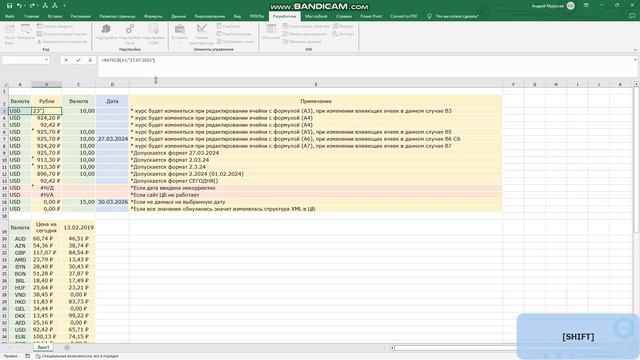Screen dimensions: 640x360
Task: Select column header C
Action: 78,84
